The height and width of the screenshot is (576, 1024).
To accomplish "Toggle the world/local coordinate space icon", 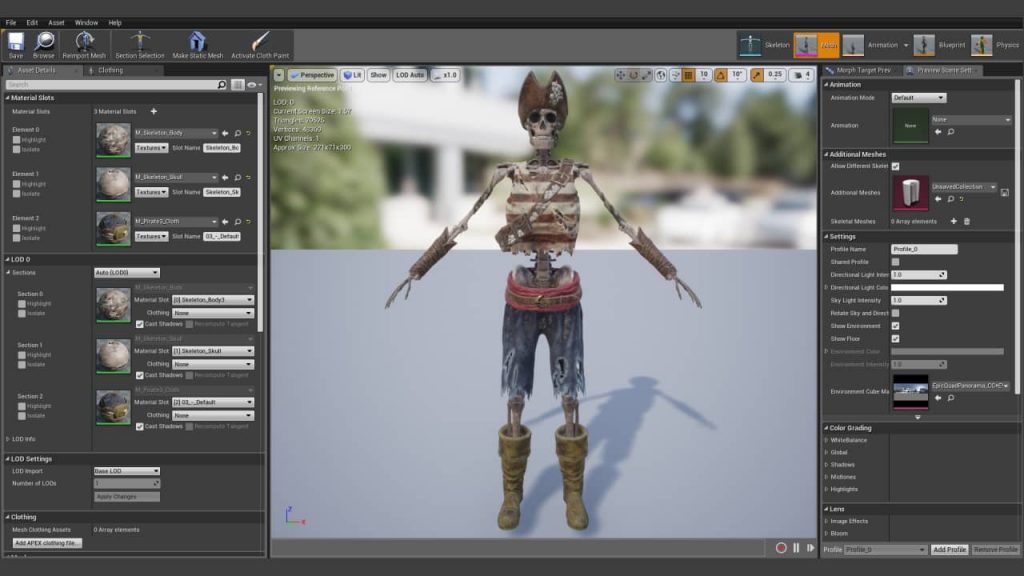I will pos(661,75).
